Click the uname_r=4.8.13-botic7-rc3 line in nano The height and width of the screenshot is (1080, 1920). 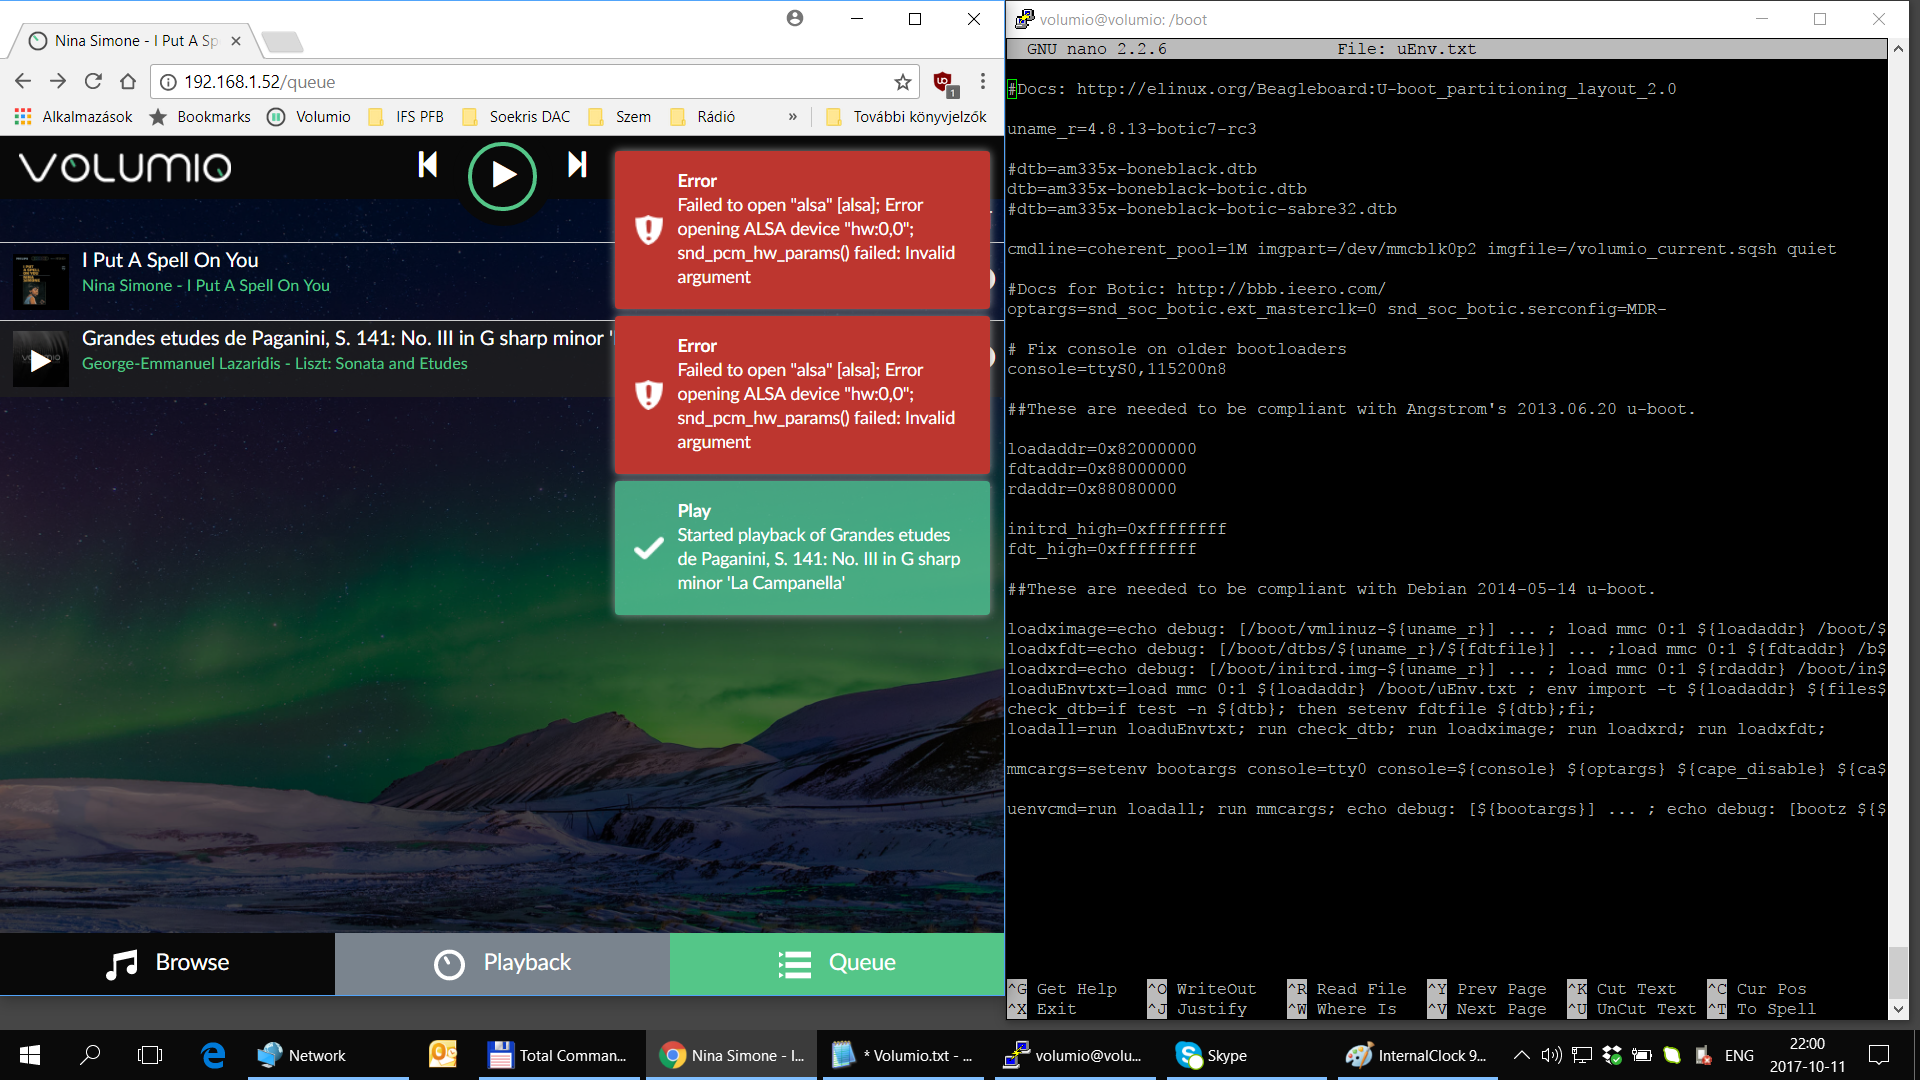(x=1132, y=129)
